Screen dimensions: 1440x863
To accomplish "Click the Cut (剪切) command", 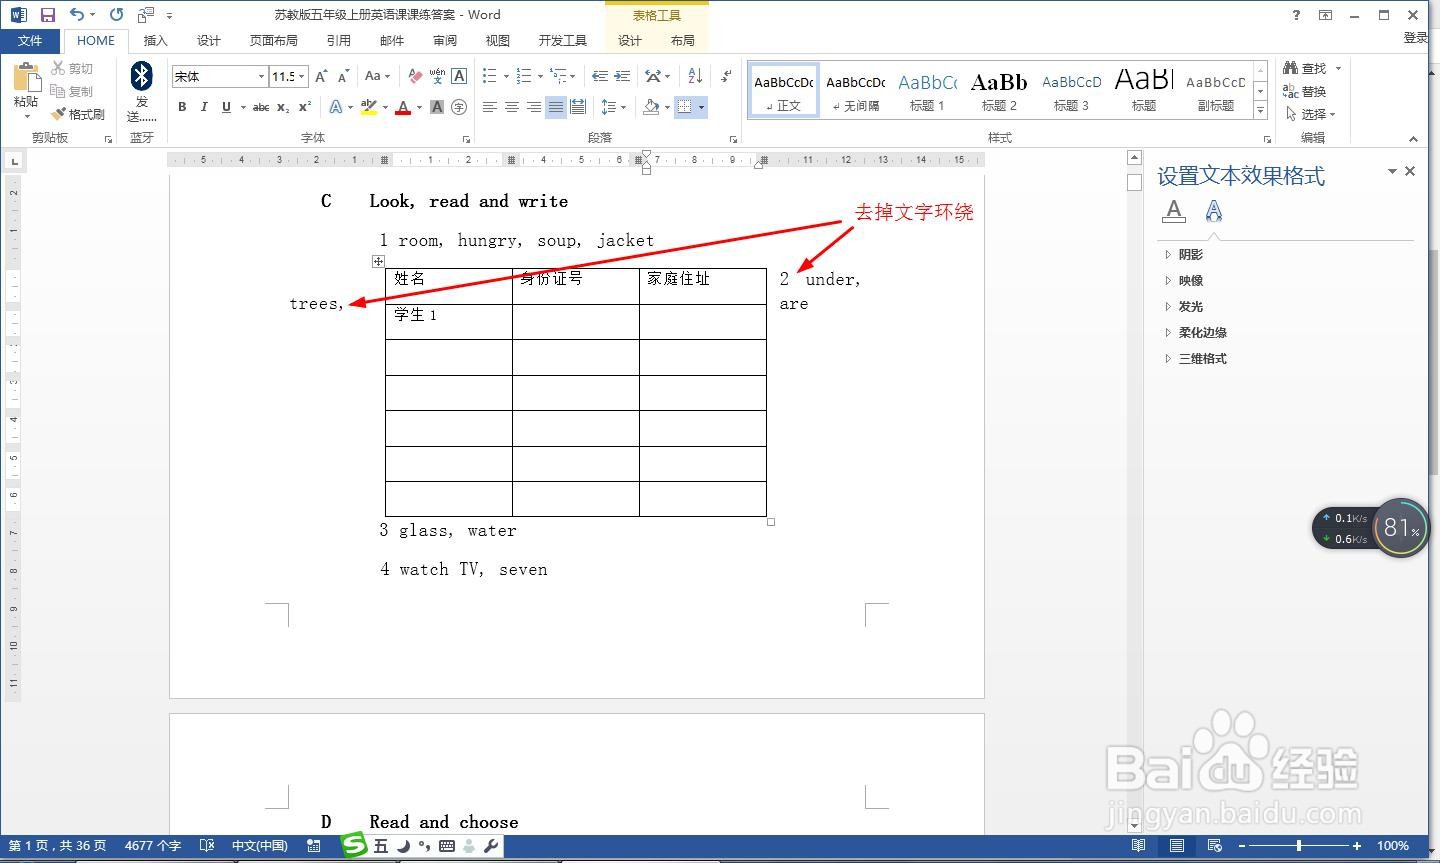I will pyautogui.click(x=73, y=68).
